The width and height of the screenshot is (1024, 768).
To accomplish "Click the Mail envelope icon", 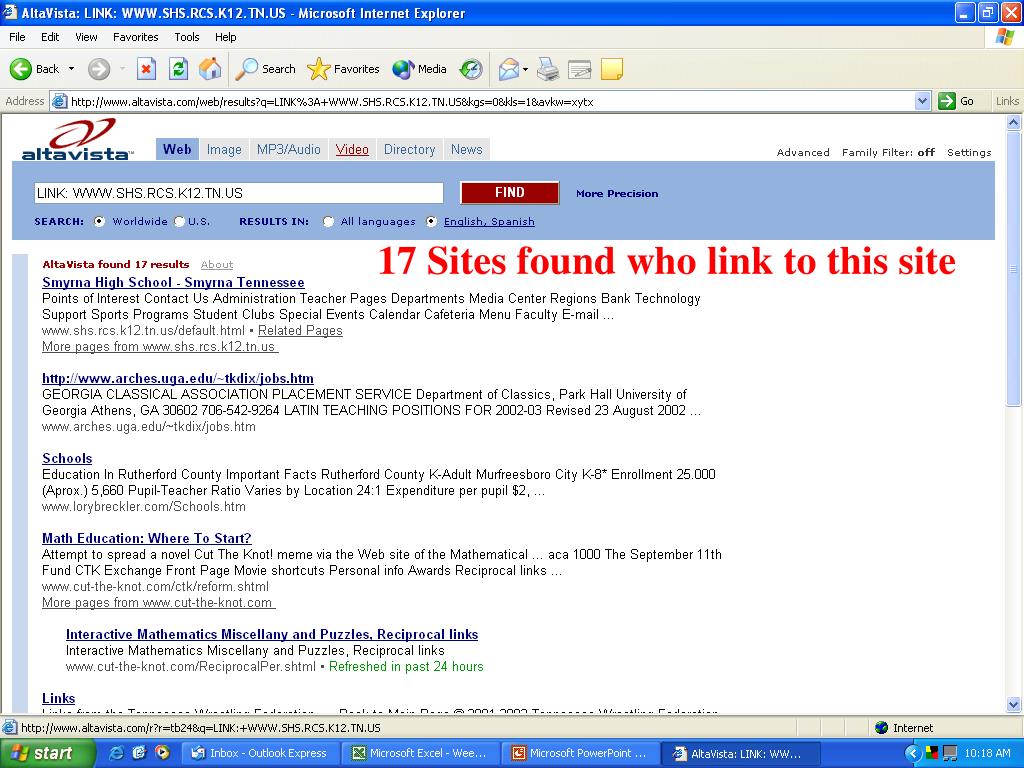I will (509, 69).
